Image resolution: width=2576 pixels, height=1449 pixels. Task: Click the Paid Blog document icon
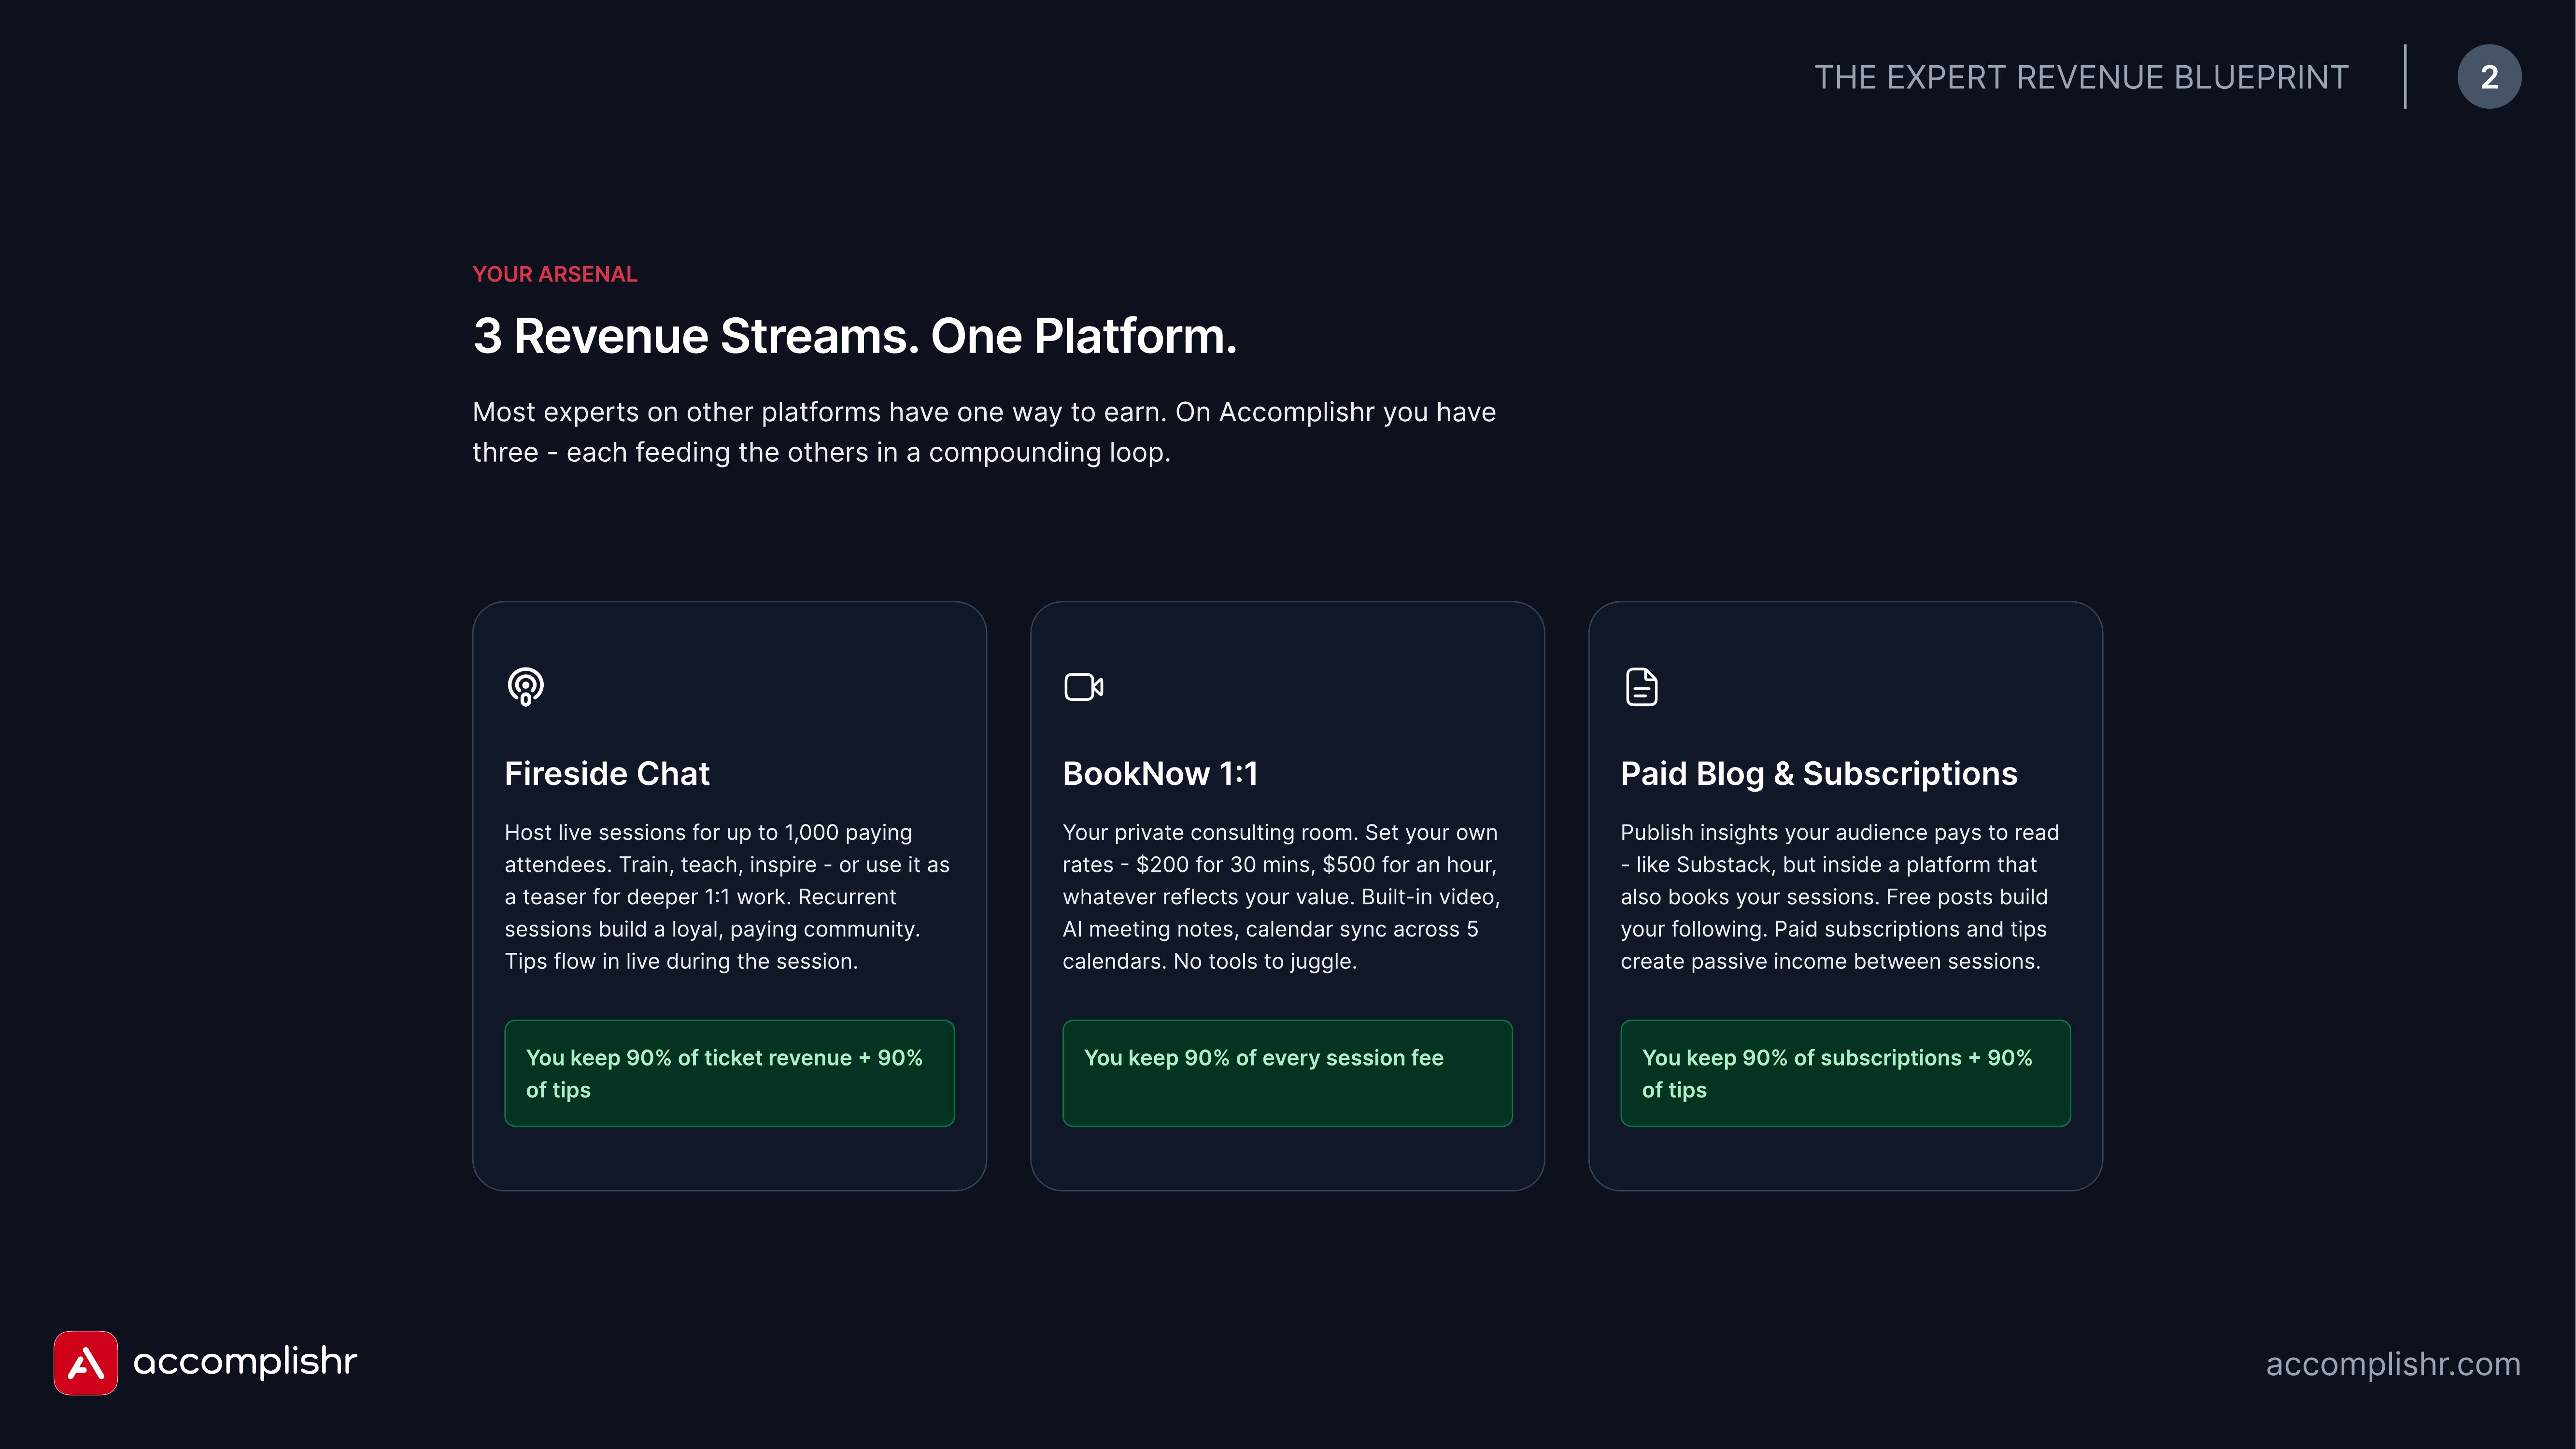(x=1641, y=687)
